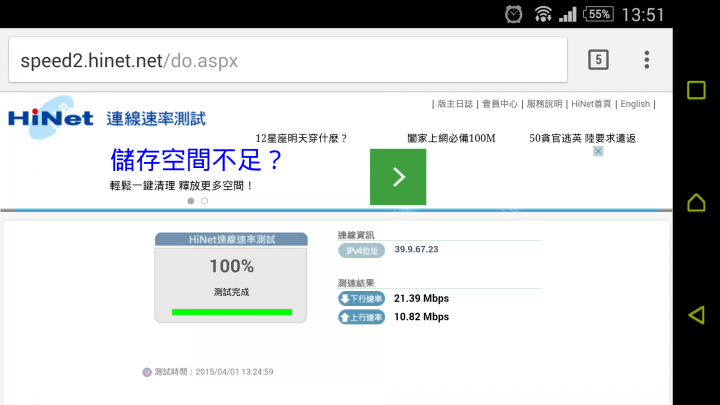Select the first ad carousel dot
Image resolution: width=720 pixels, height=405 pixels.
click(x=191, y=201)
